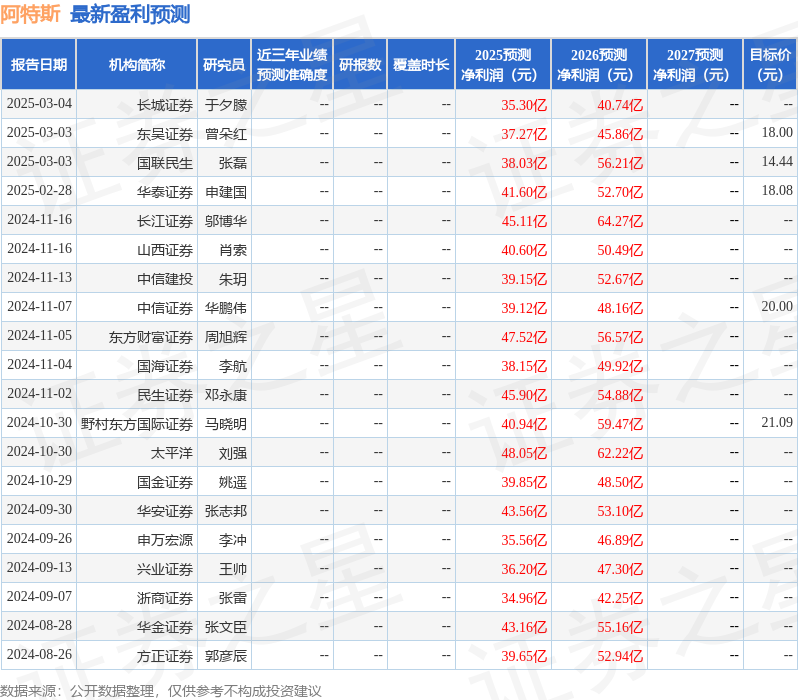Click institution 华金证券

click(x=165, y=628)
